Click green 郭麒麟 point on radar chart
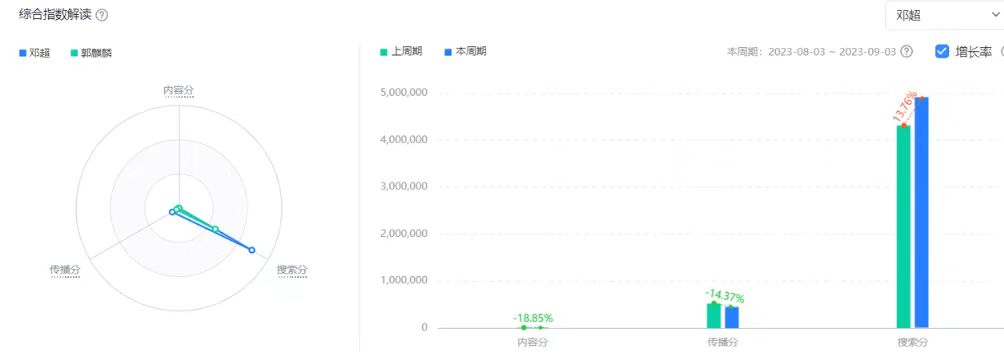This screenshot has width=1004, height=364. [215, 229]
